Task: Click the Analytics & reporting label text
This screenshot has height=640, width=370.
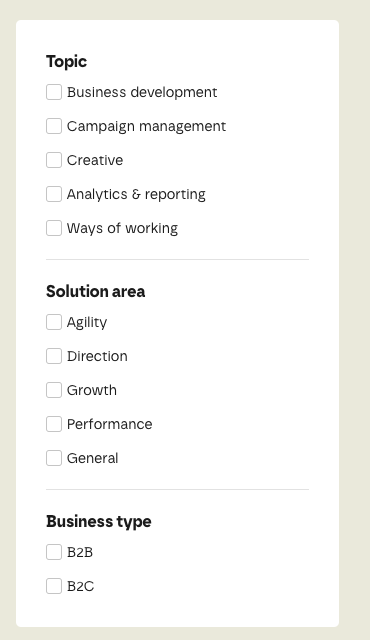Action: (x=136, y=195)
